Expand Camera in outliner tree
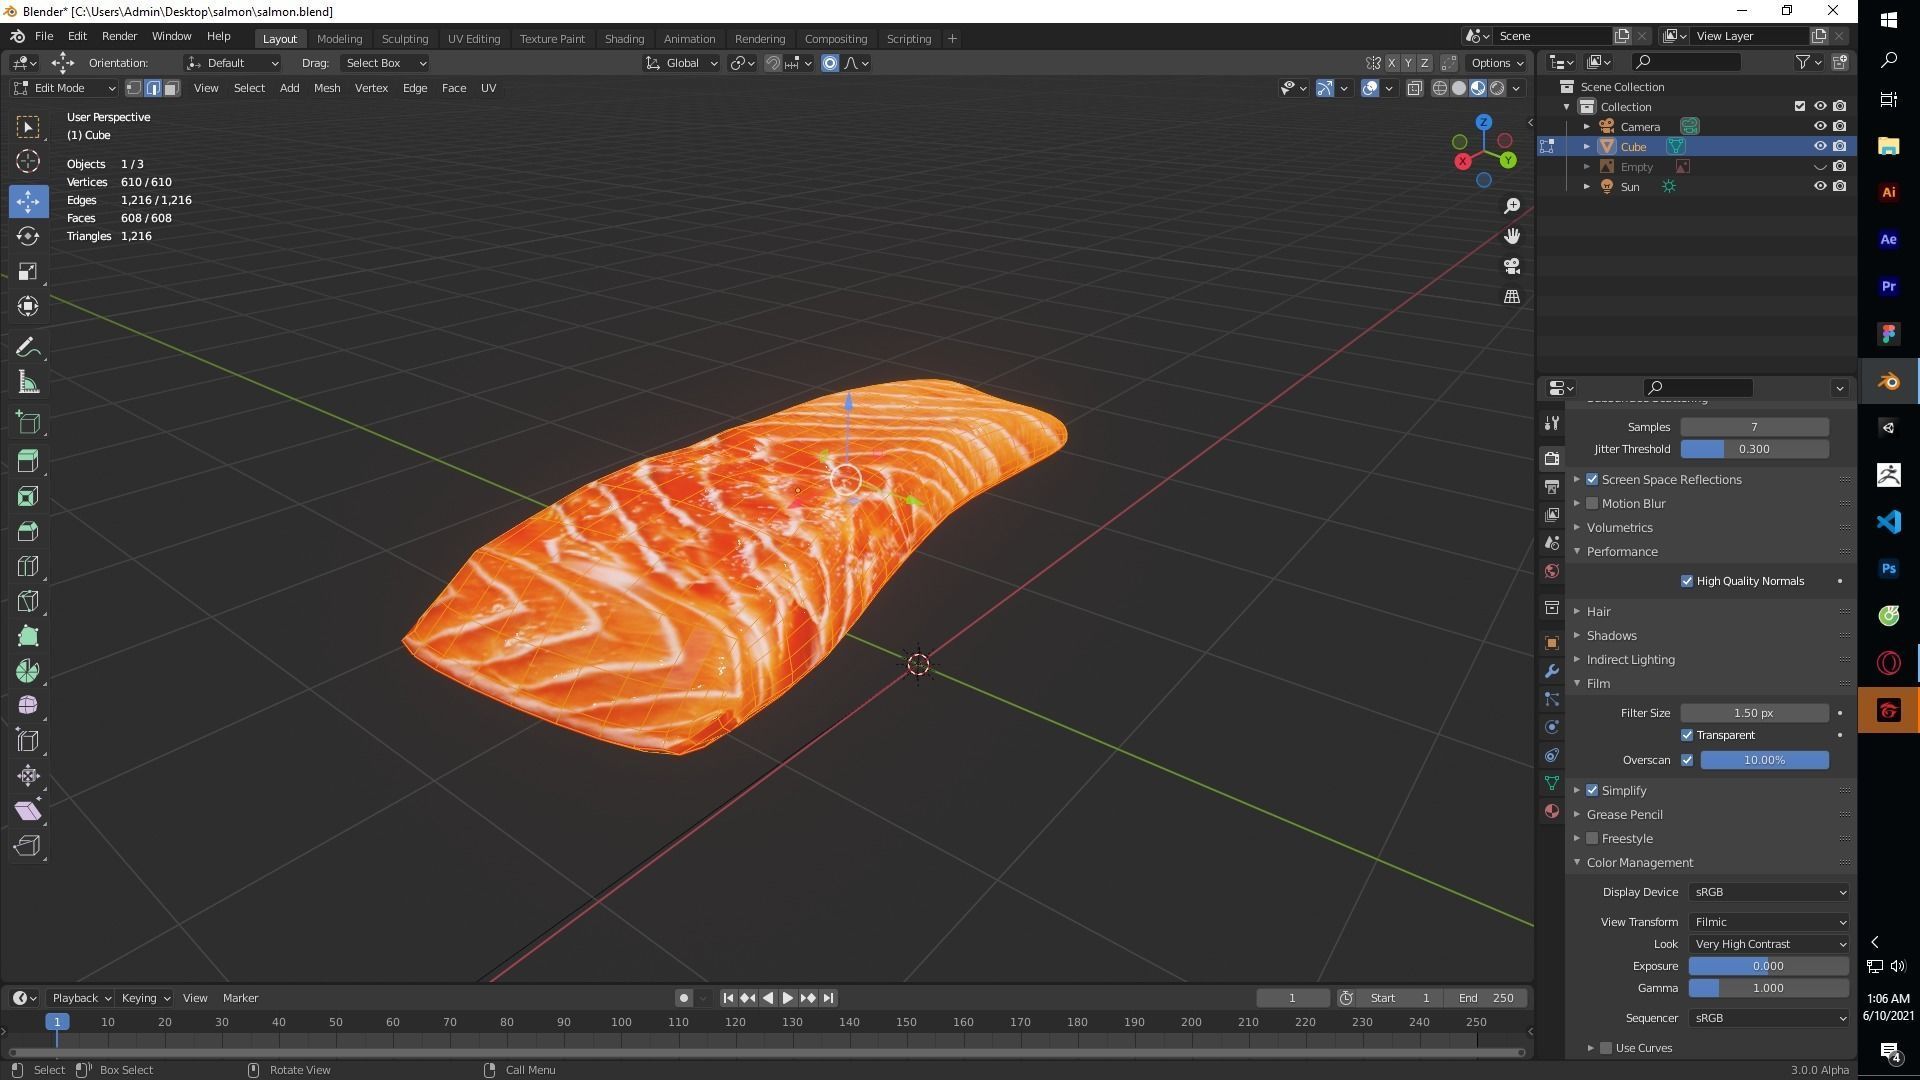This screenshot has height=1080, width=1920. 1587,127
